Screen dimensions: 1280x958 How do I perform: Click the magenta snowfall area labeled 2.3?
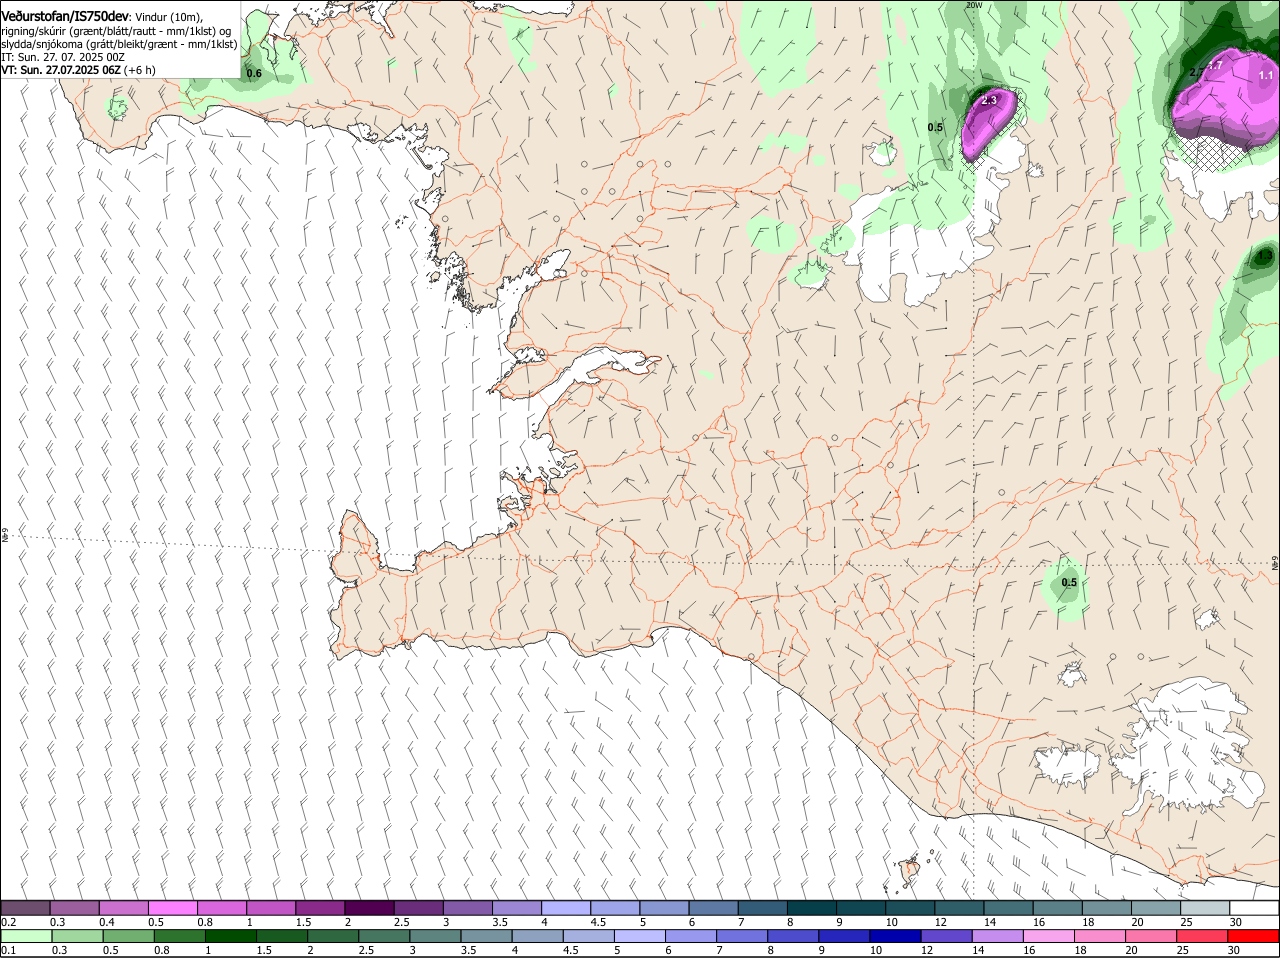coord(988,125)
